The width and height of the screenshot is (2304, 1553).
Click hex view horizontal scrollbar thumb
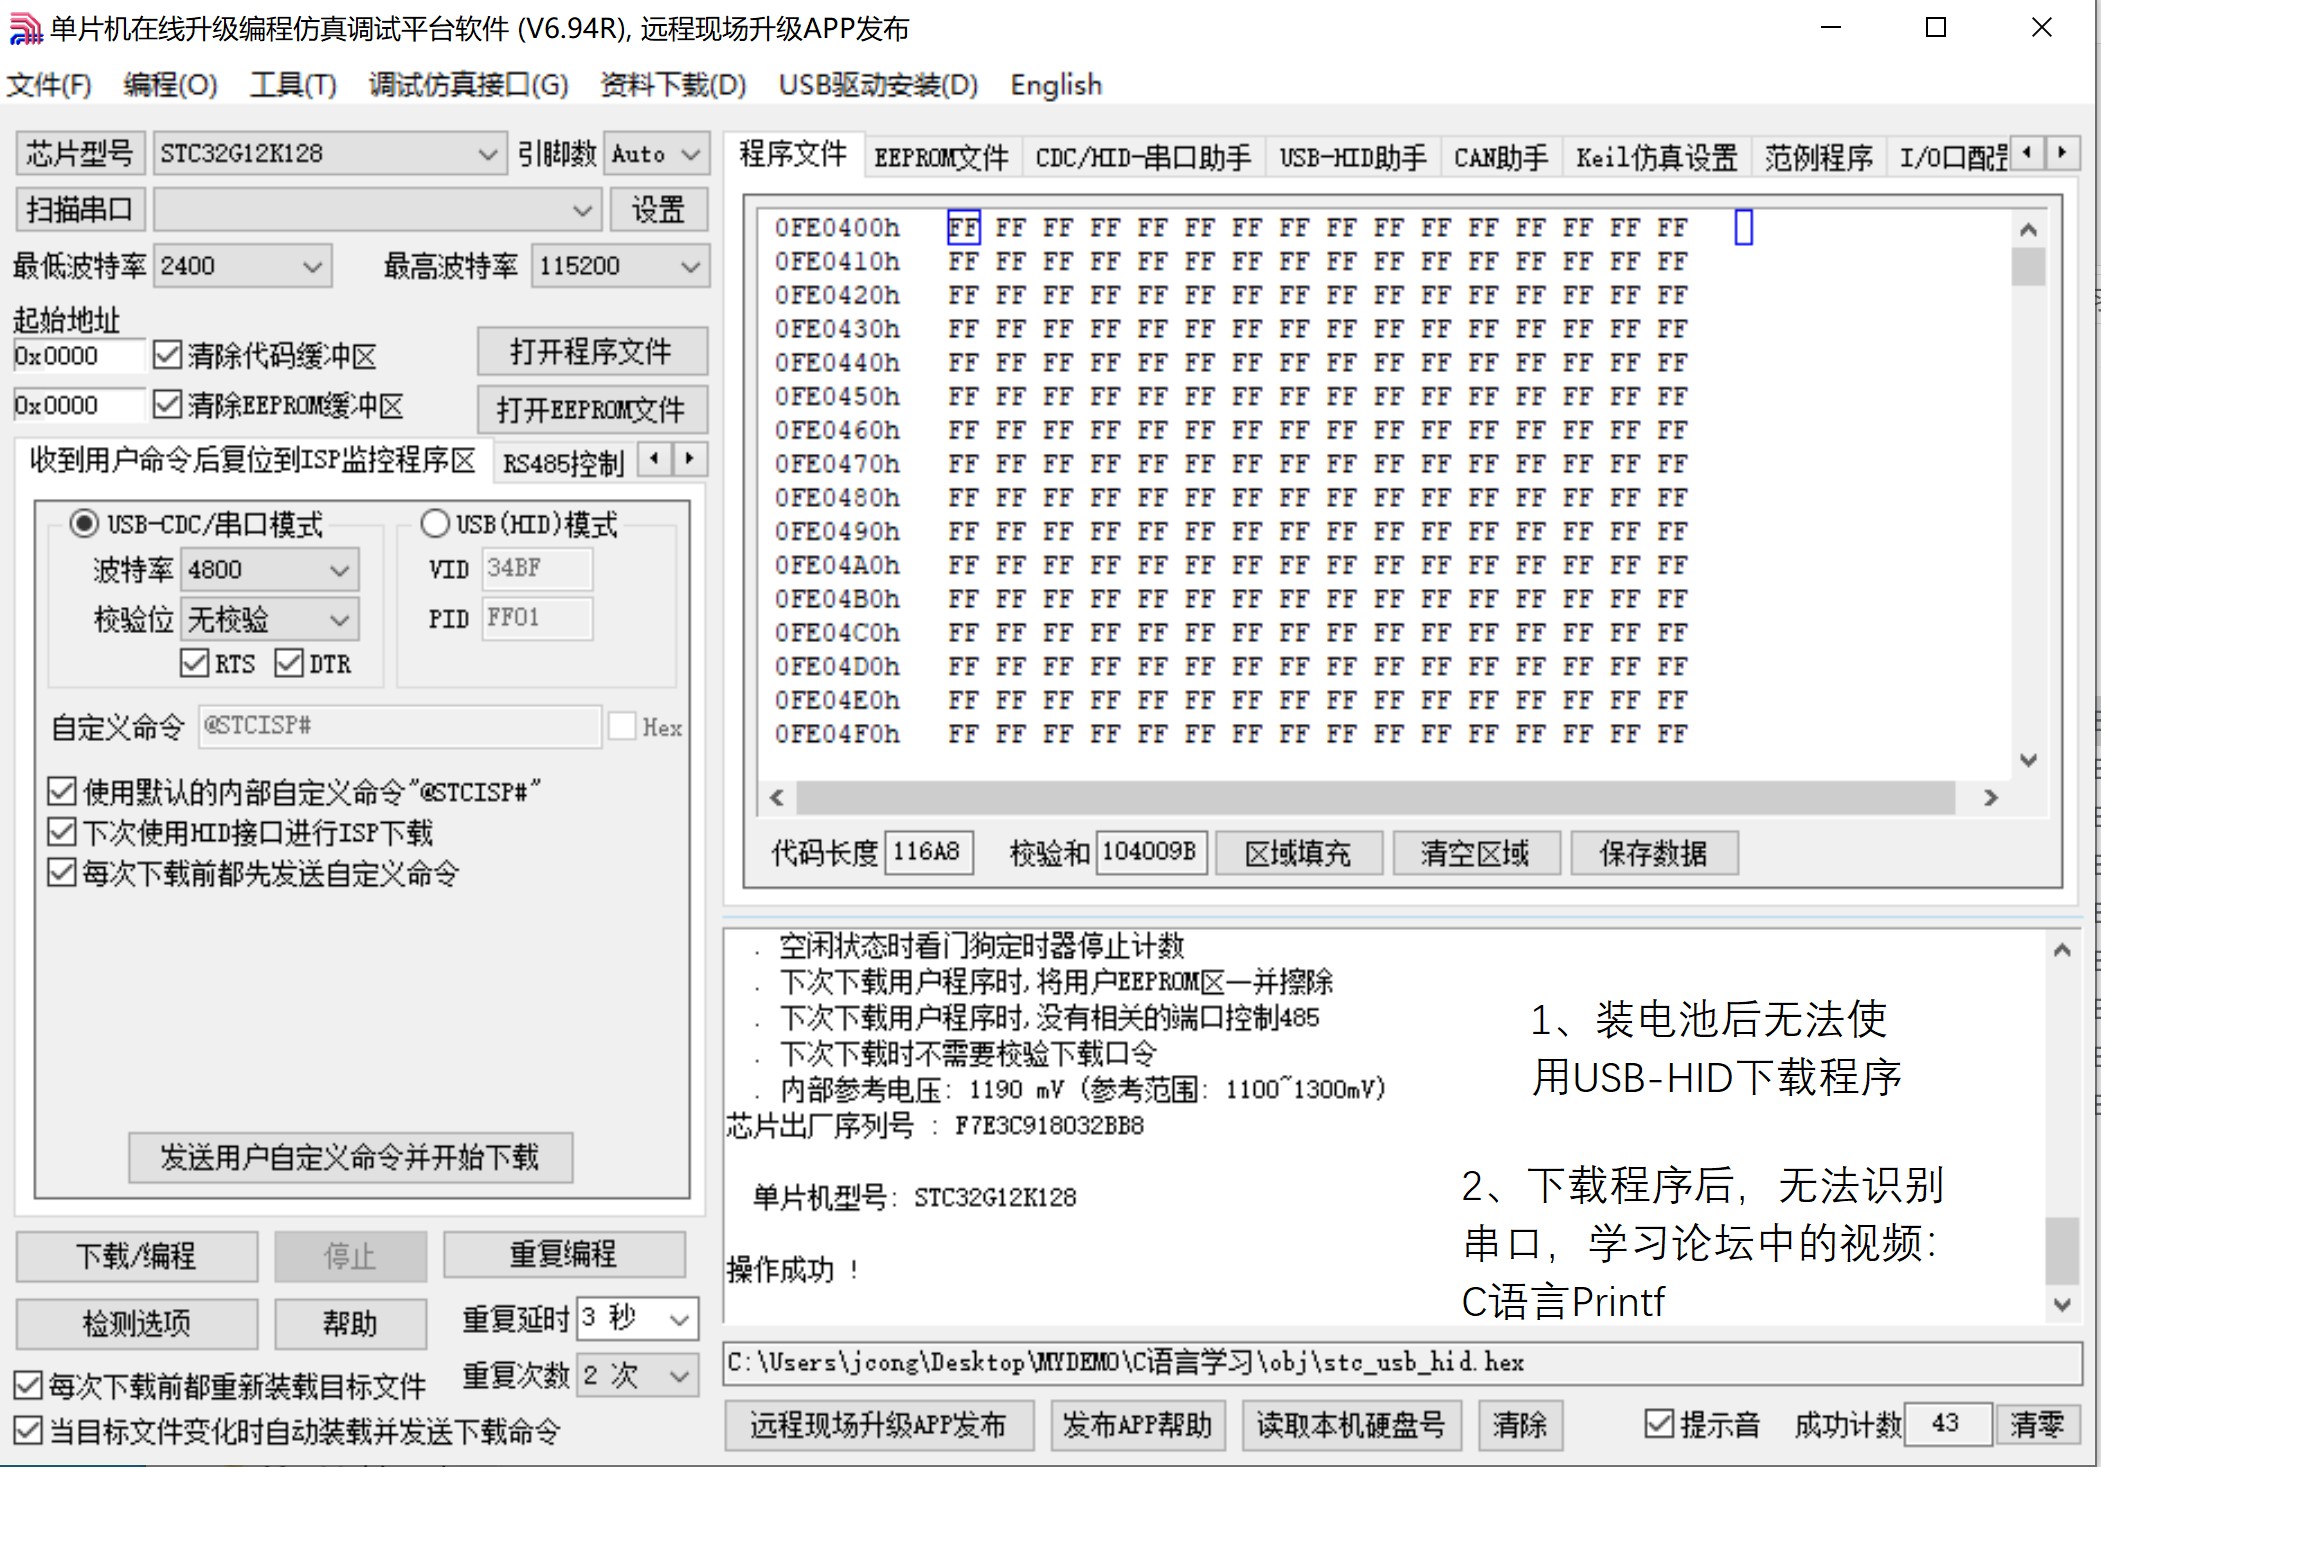1376,797
